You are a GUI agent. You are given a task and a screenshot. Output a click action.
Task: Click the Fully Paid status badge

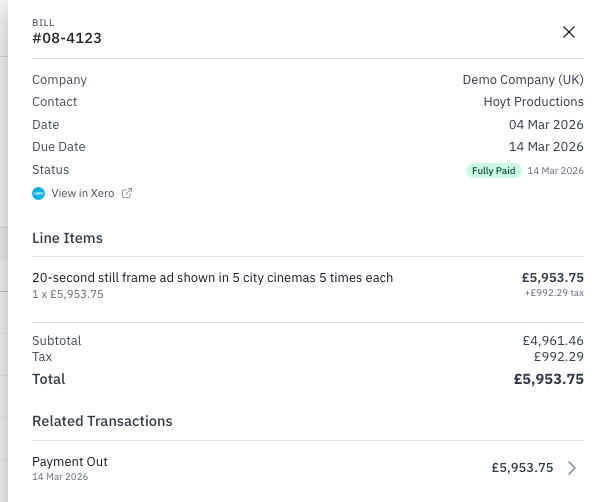(x=494, y=171)
